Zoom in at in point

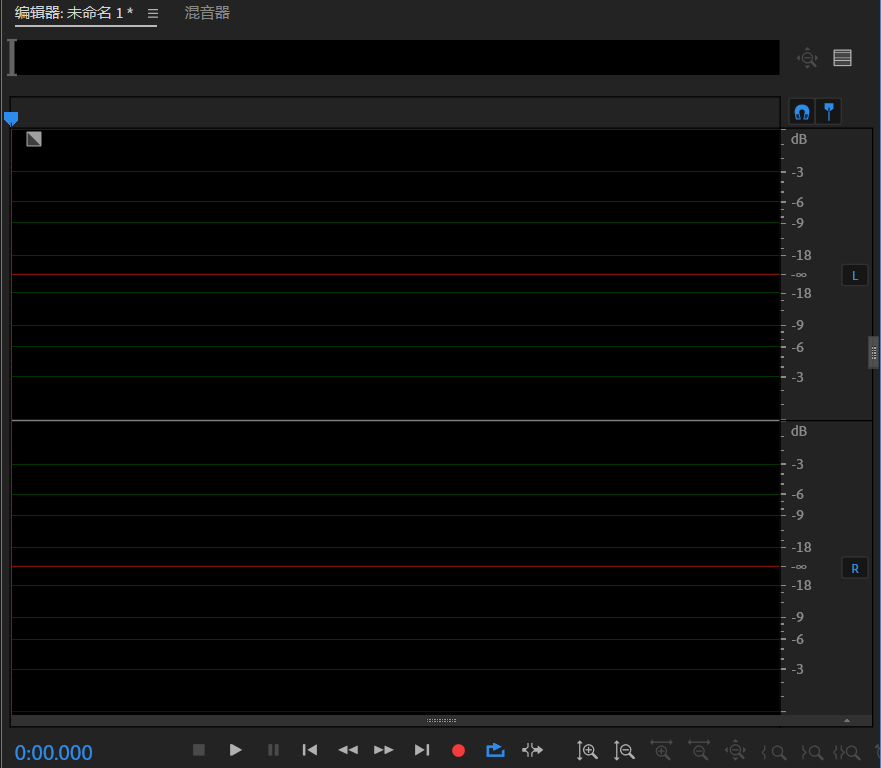point(774,752)
